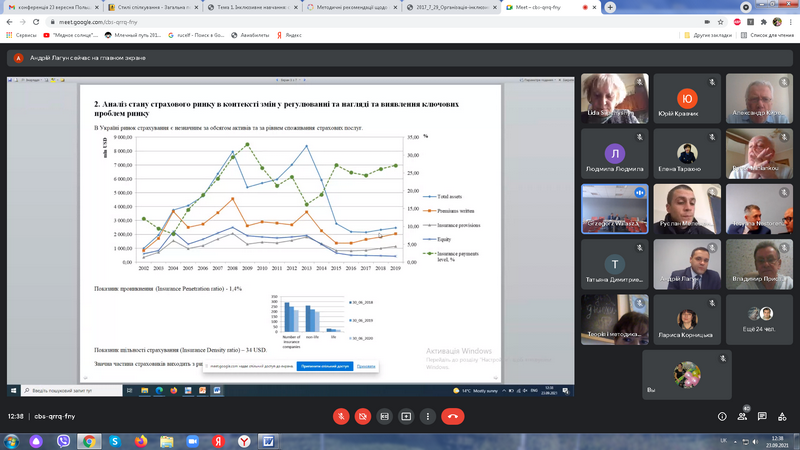The height and width of the screenshot is (450, 800).
Task: Switch to the Meet cbs-qrrq-fny tab
Action: pos(542,6)
